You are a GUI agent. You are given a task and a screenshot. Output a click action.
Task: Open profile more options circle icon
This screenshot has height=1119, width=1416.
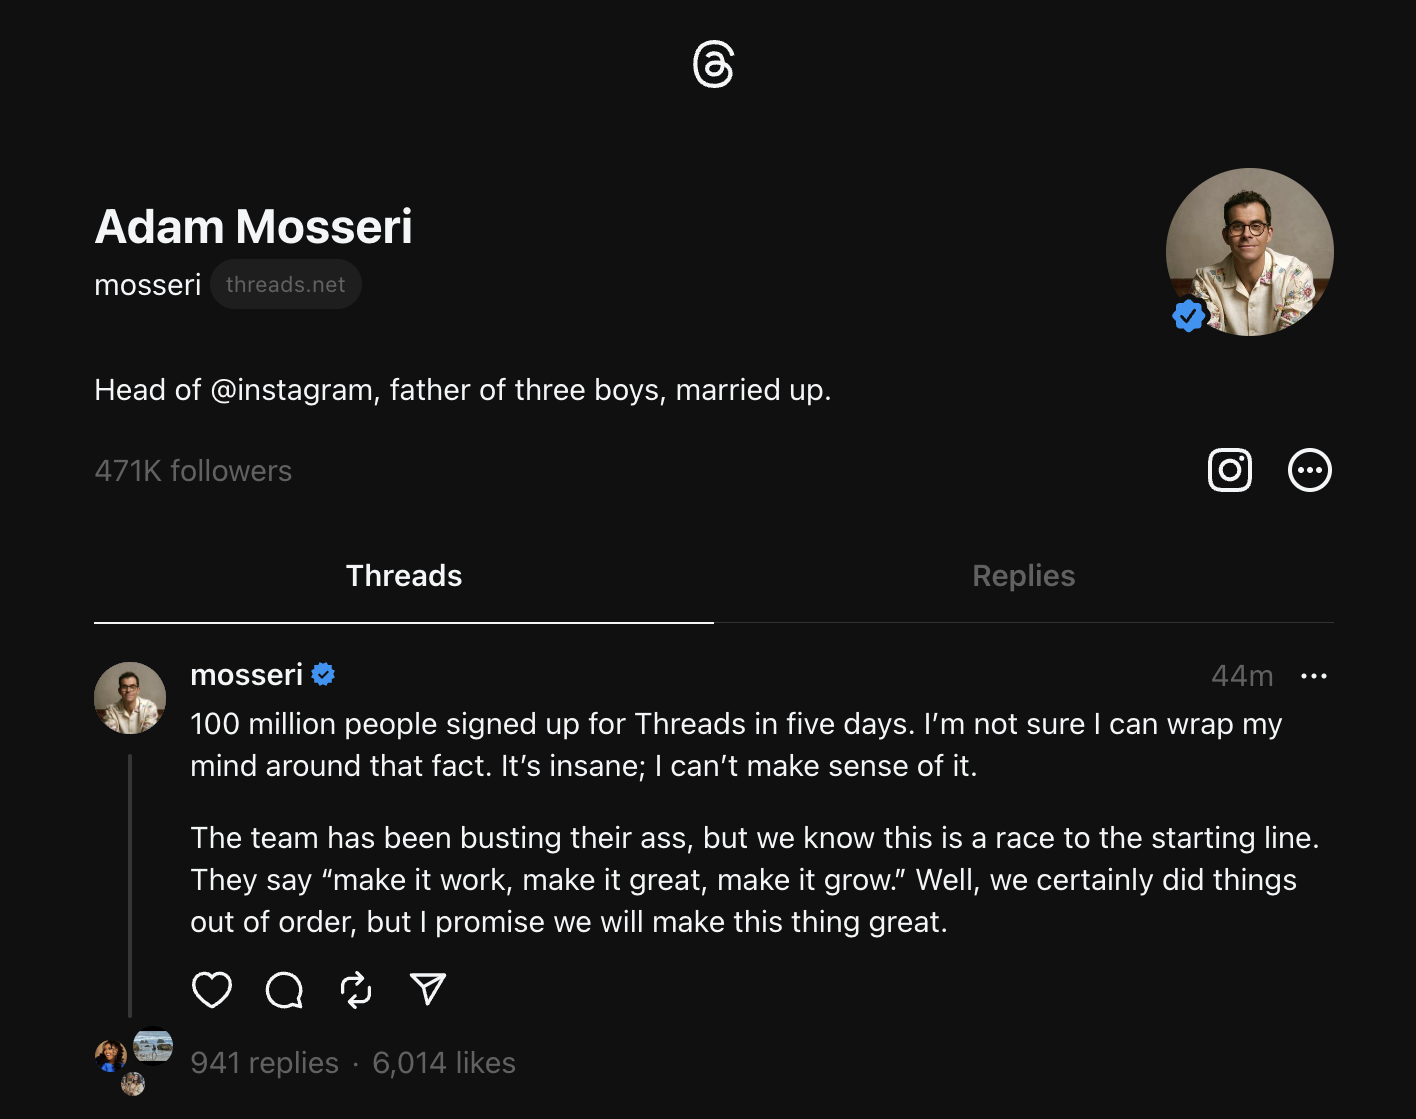tap(1309, 470)
